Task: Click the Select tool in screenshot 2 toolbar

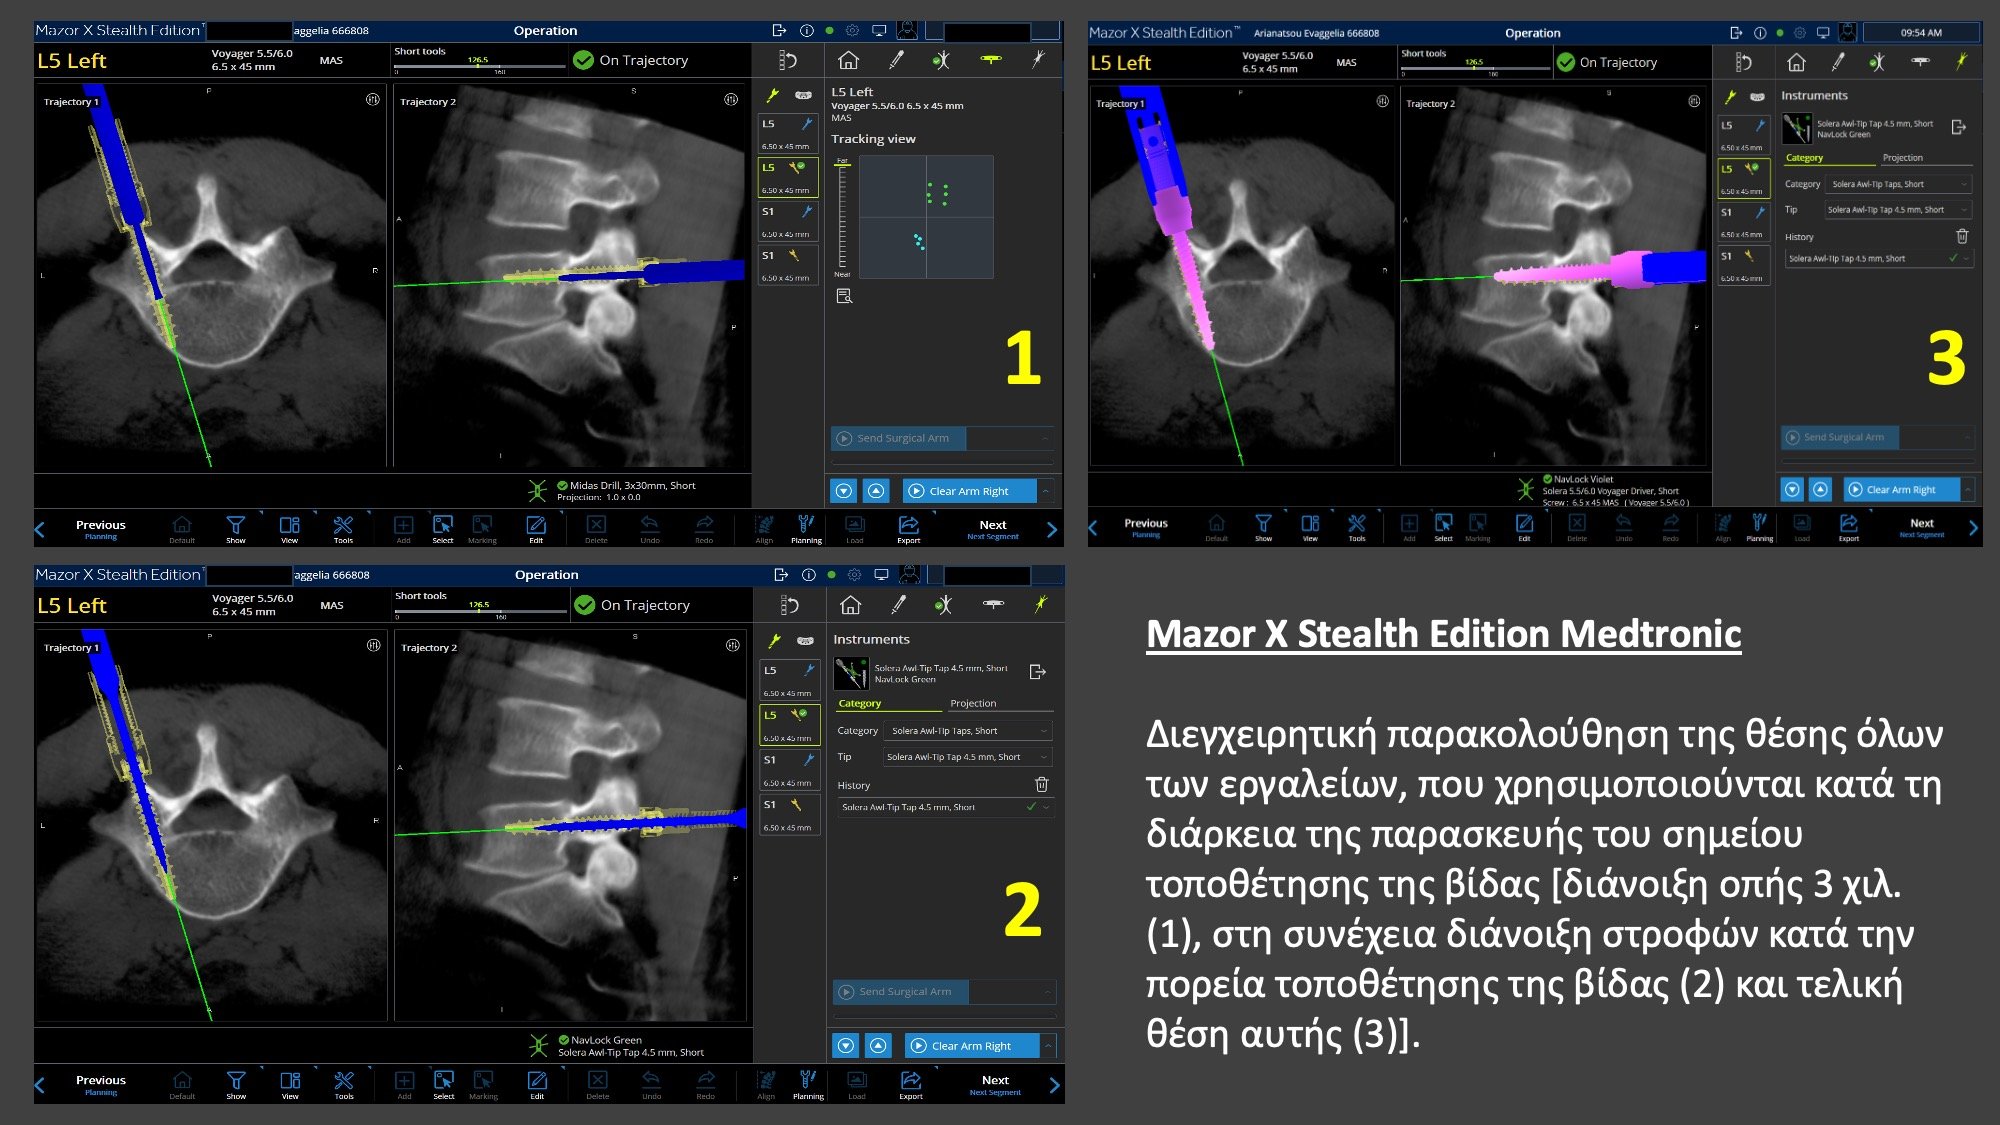Action: tap(443, 1084)
